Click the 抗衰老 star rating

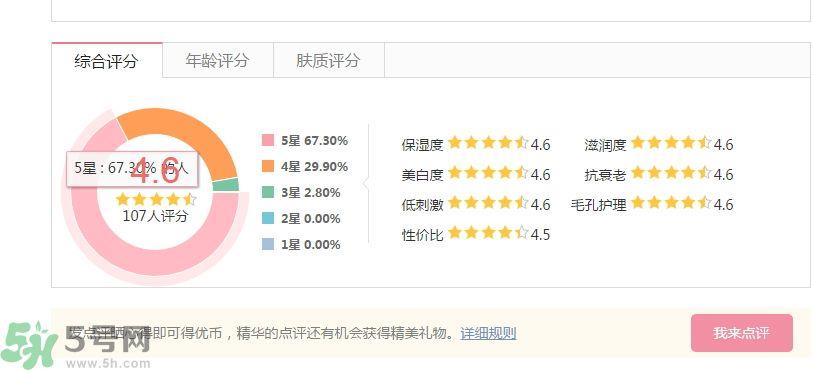[x=671, y=173]
